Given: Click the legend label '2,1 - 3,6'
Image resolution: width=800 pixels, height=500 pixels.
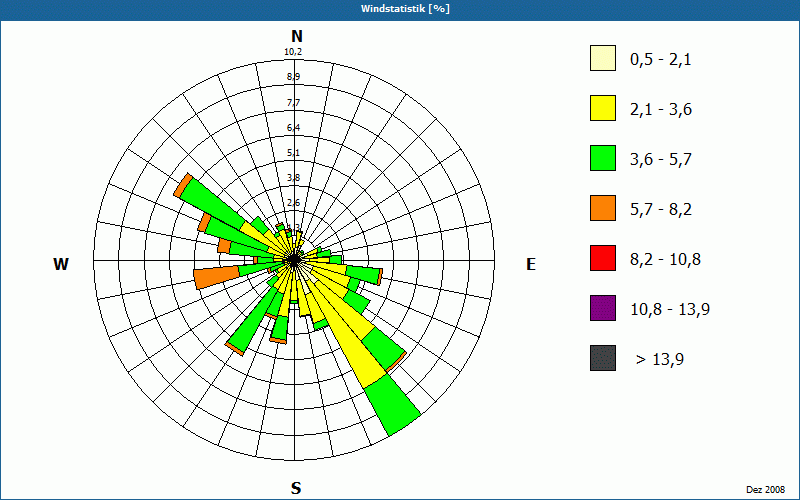Looking at the screenshot, I should [x=661, y=110].
